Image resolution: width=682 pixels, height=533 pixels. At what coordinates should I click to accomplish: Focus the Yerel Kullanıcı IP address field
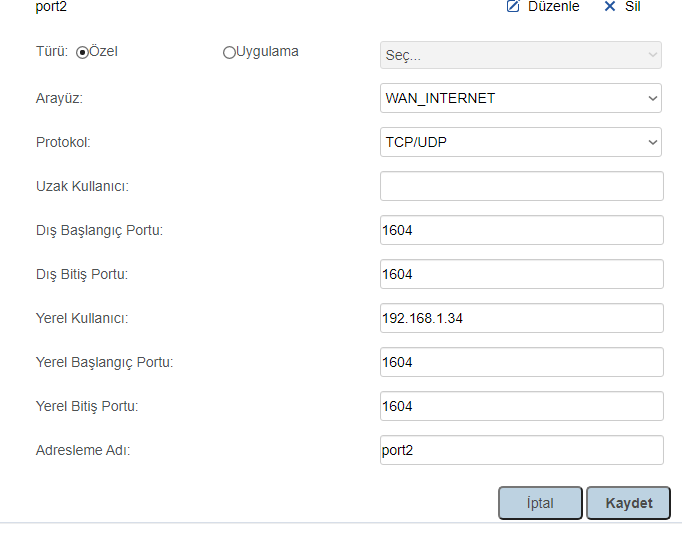[x=522, y=318]
